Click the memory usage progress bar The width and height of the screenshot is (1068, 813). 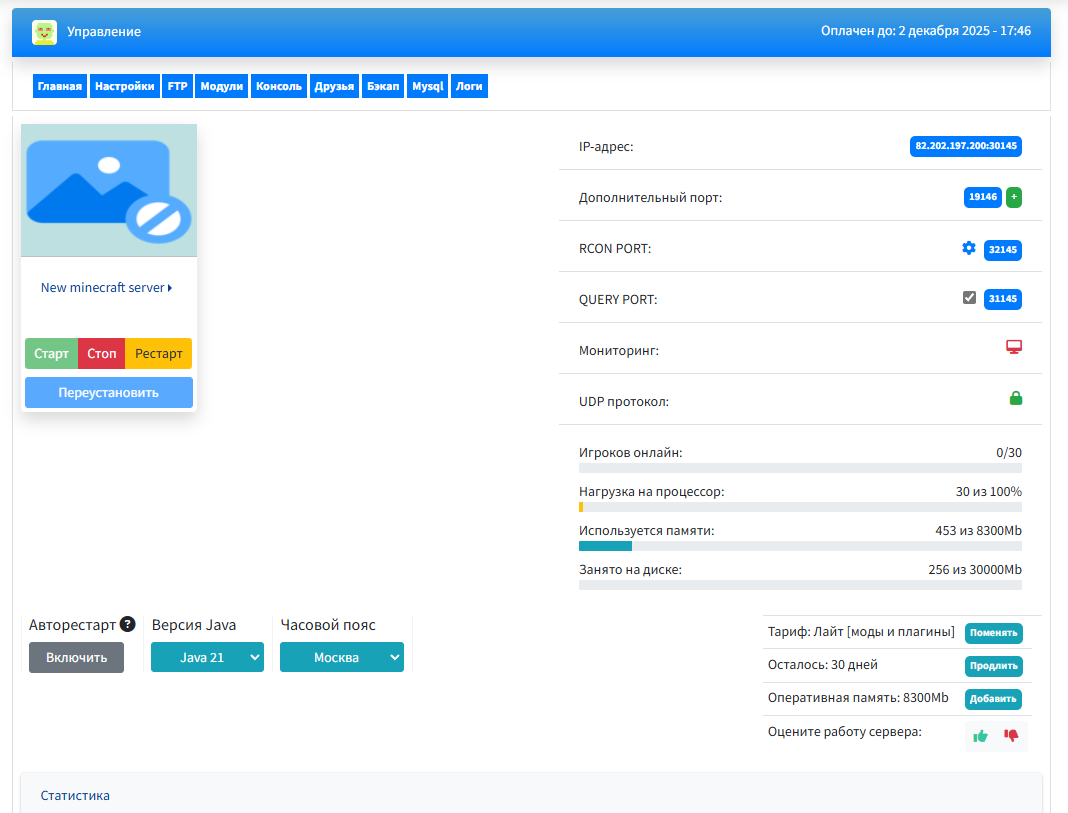pos(799,546)
